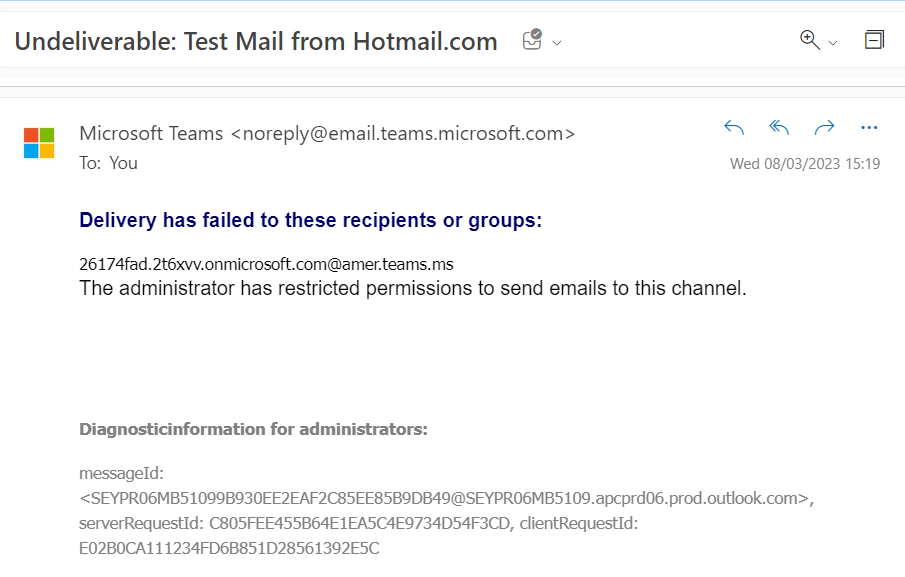Open message in a new window icon
905x577 pixels.
click(874, 40)
